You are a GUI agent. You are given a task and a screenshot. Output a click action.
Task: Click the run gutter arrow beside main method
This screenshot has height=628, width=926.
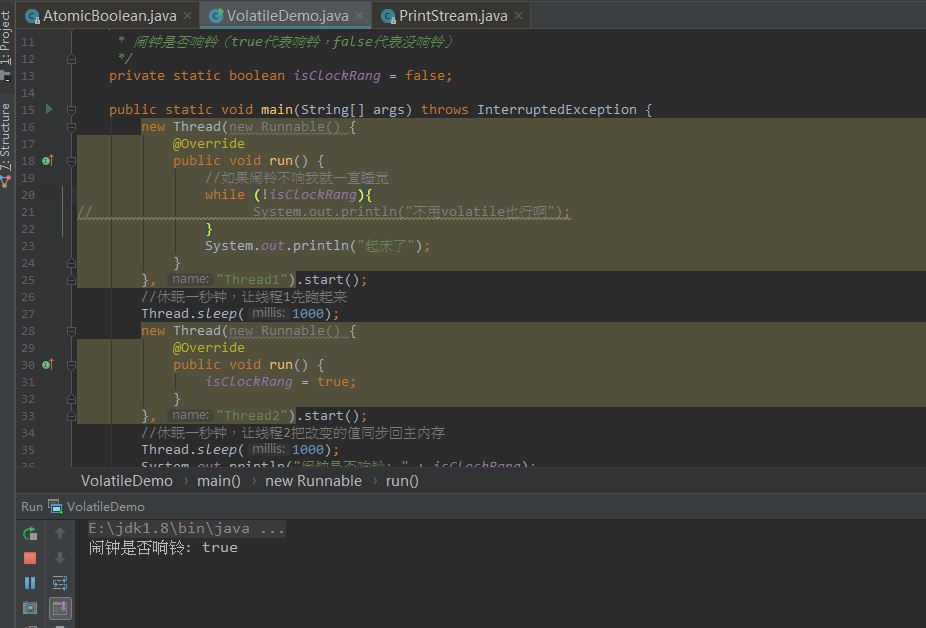coord(47,110)
